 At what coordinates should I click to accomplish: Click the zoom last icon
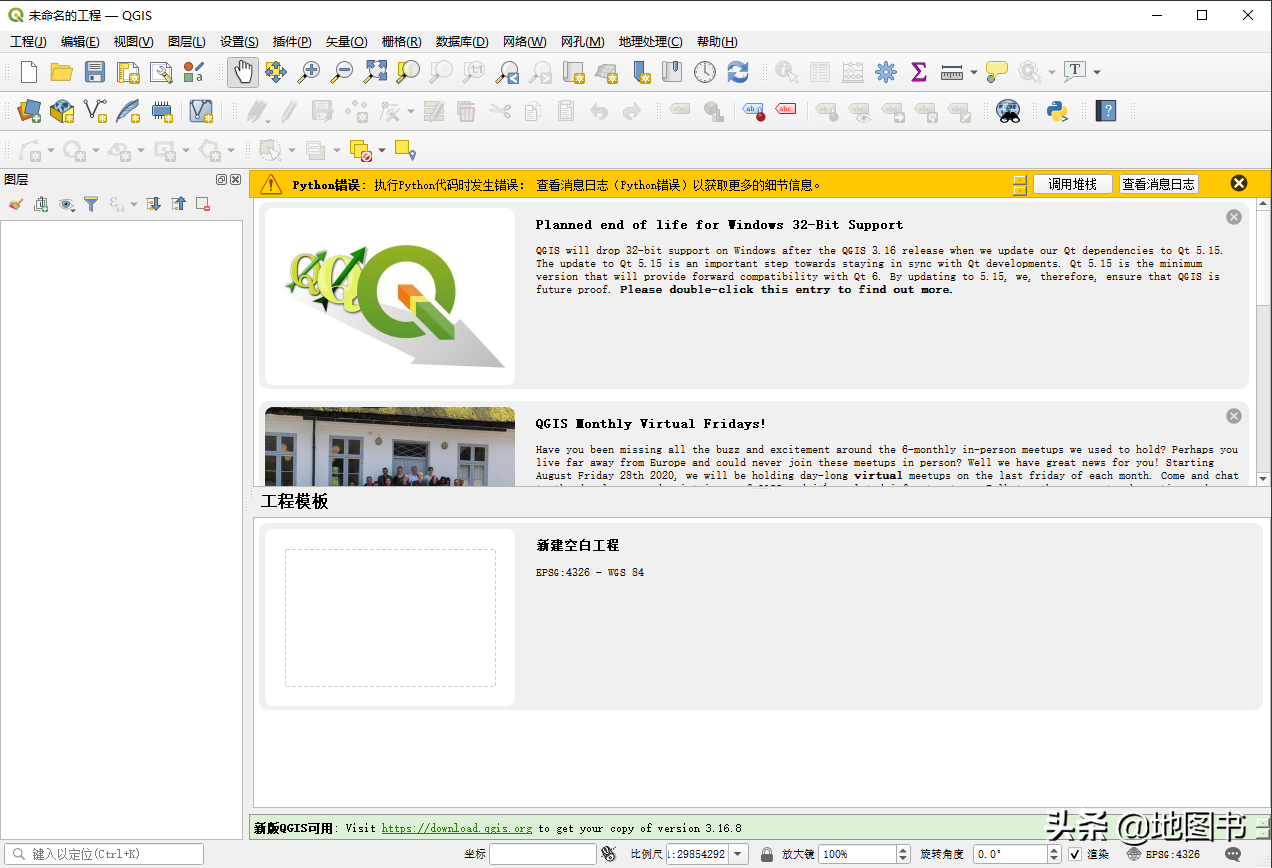click(x=508, y=72)
